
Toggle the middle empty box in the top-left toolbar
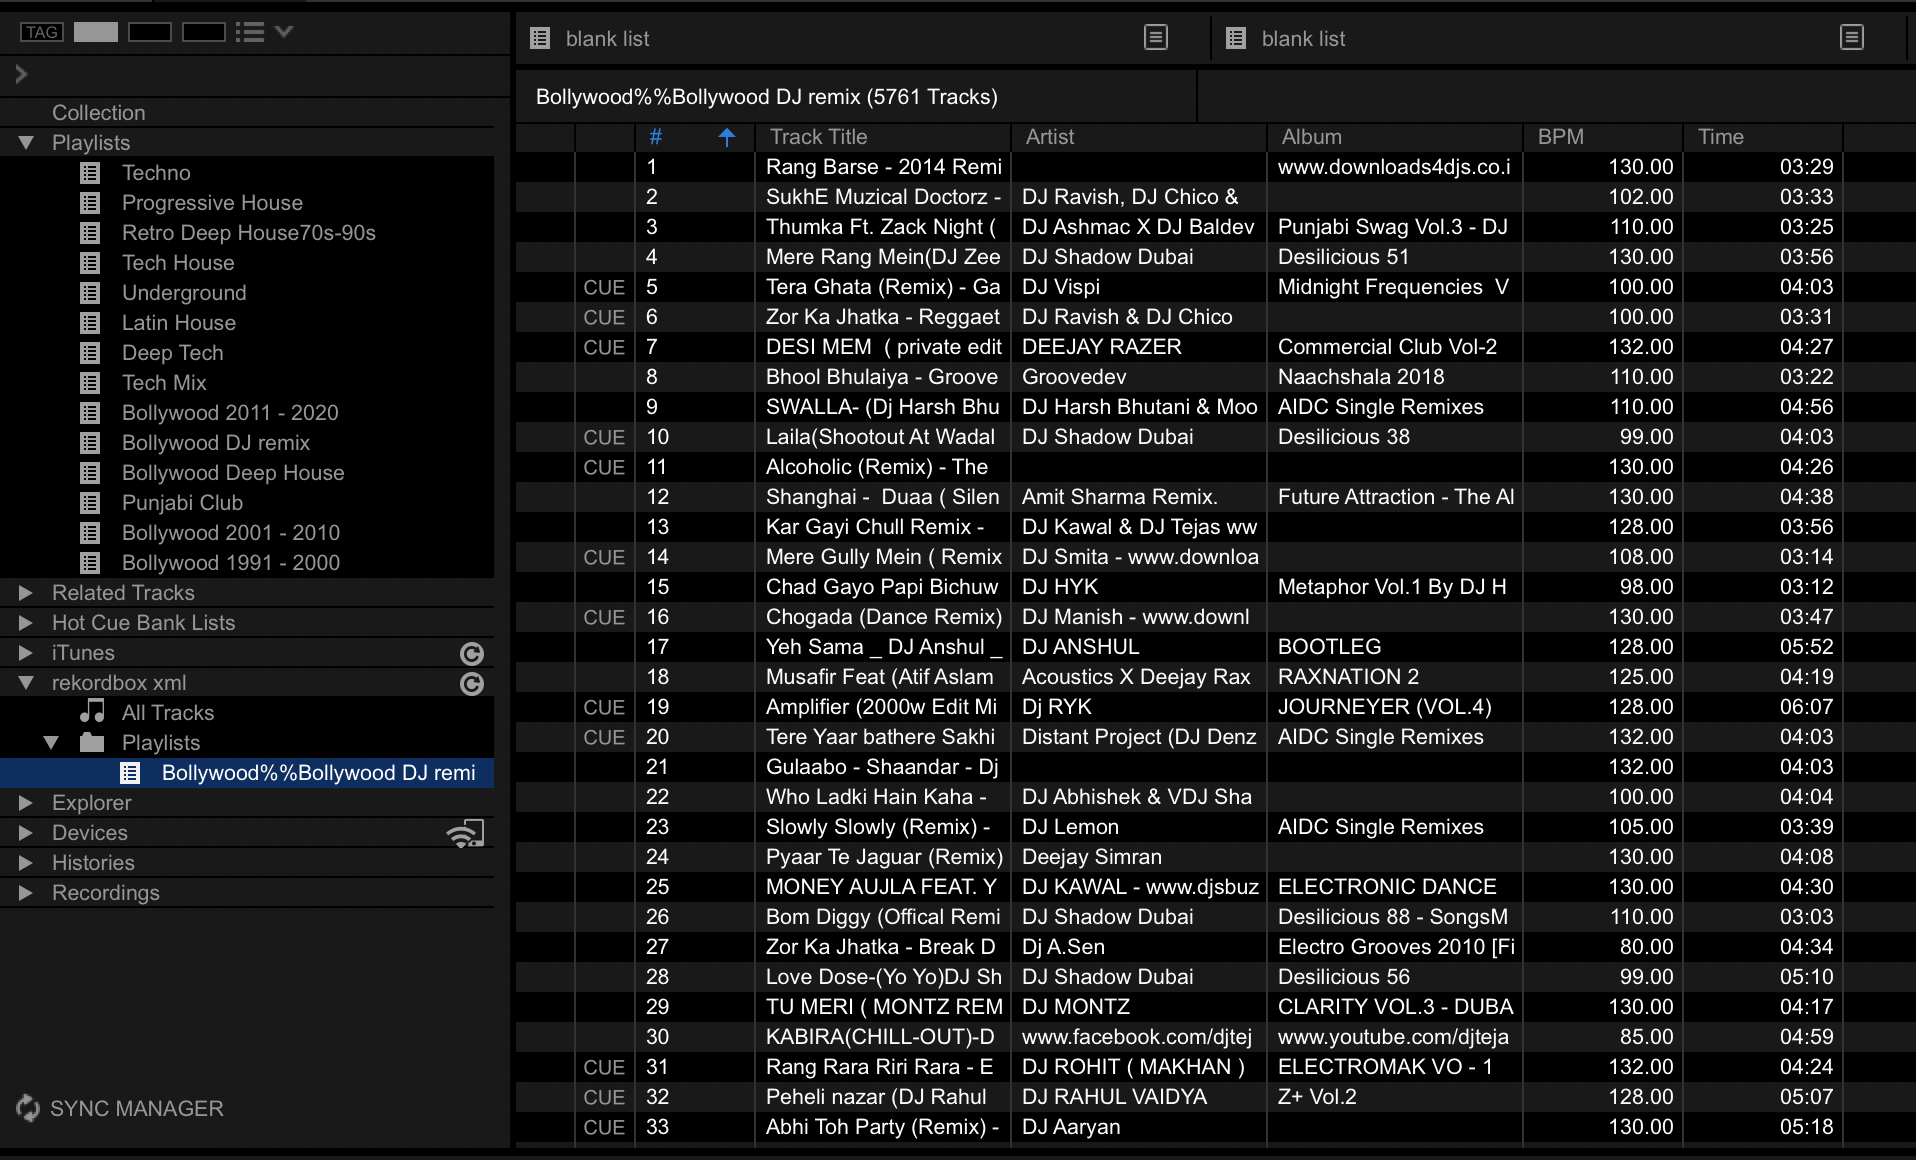(150, 32)
